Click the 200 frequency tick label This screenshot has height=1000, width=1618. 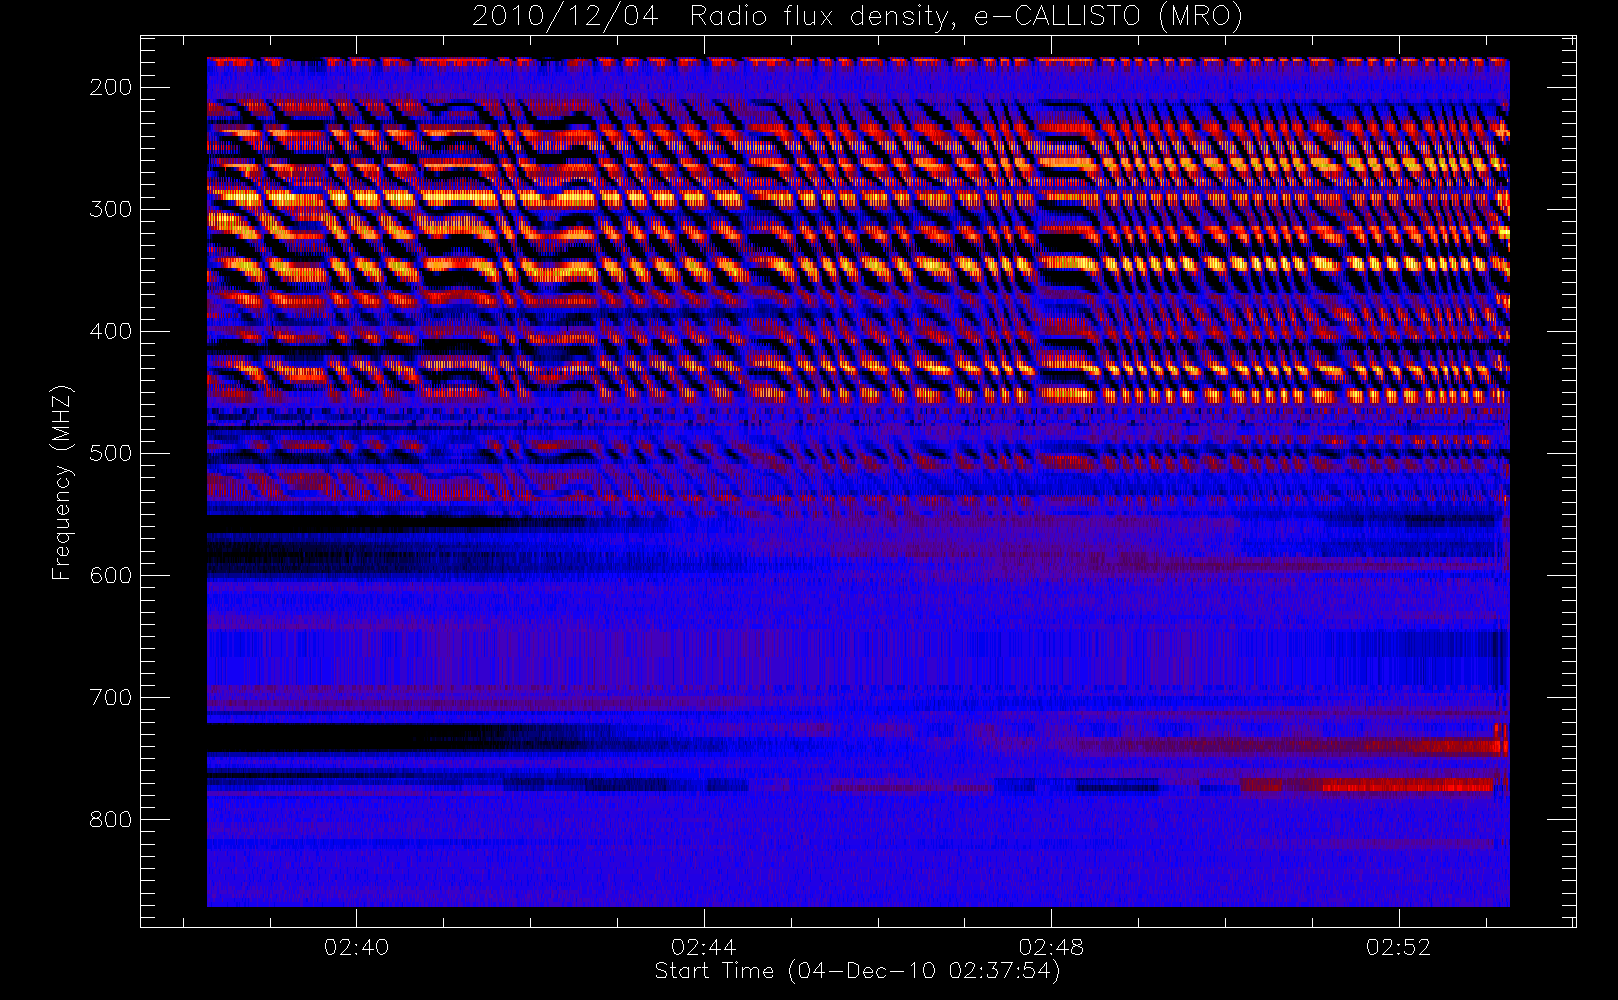(x=111, y=87)
